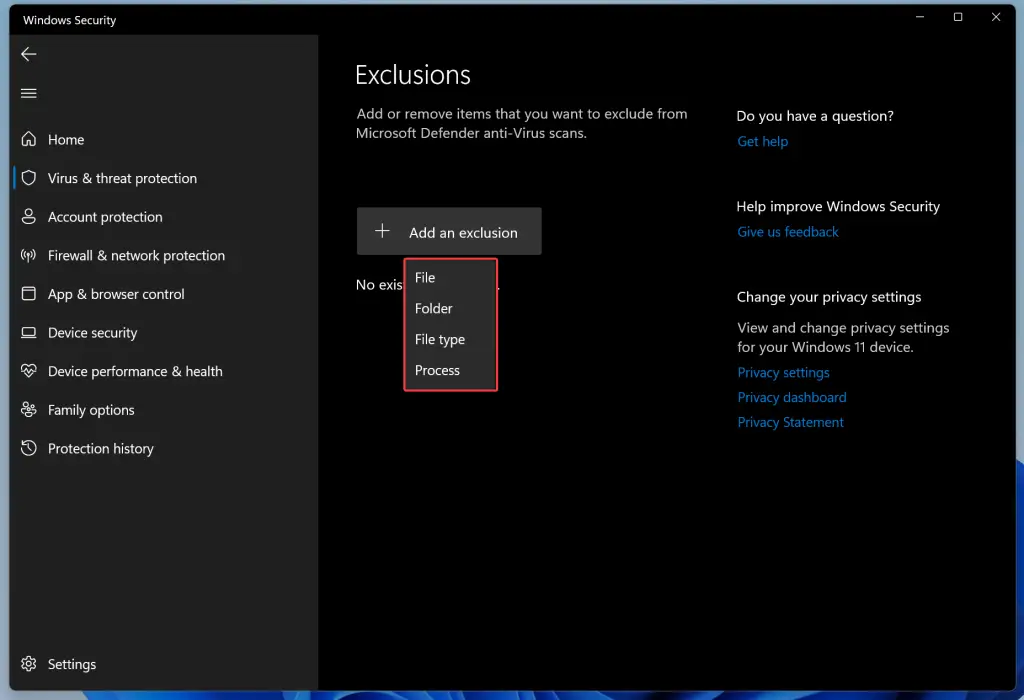Image resolution: width=1024 pixels, height=700 pixels.
Task: Expand the navigation pane with hamburger button
Action: (x=28, y=93)
